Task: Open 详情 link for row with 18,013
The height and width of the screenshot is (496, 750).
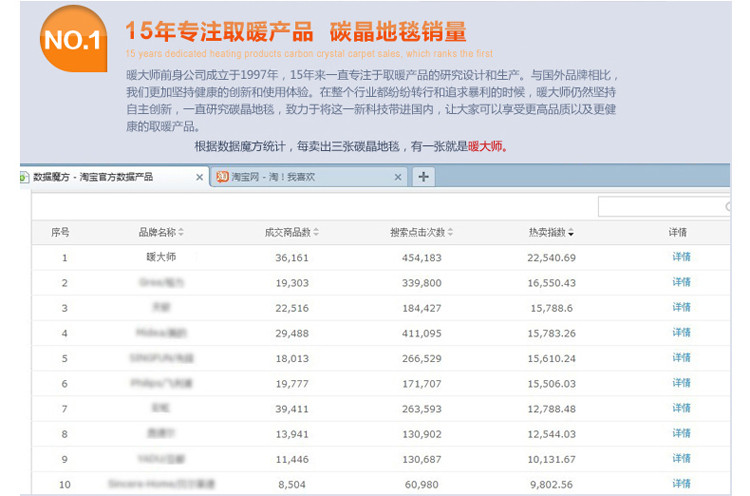Action: pyautogui.click(x=681, y=358)
